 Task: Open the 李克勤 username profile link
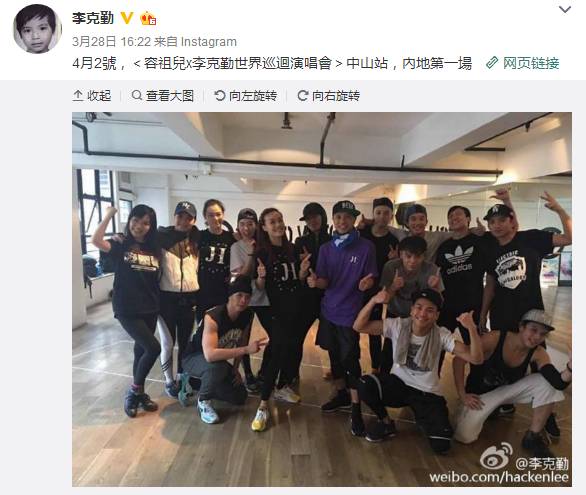pyautogui.click(x=93, y=18)
